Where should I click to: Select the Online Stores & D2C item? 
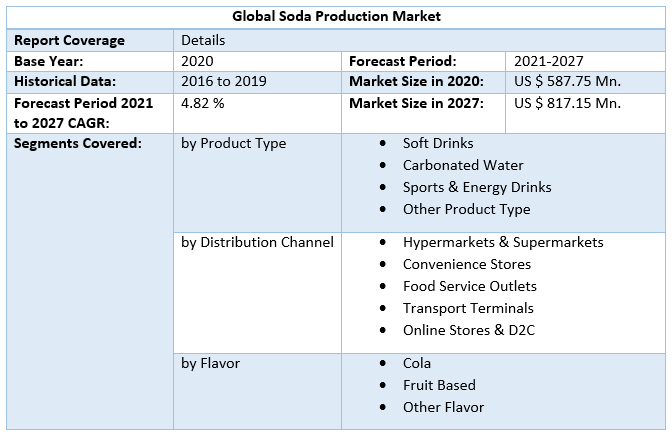click(x=466, y=330)
